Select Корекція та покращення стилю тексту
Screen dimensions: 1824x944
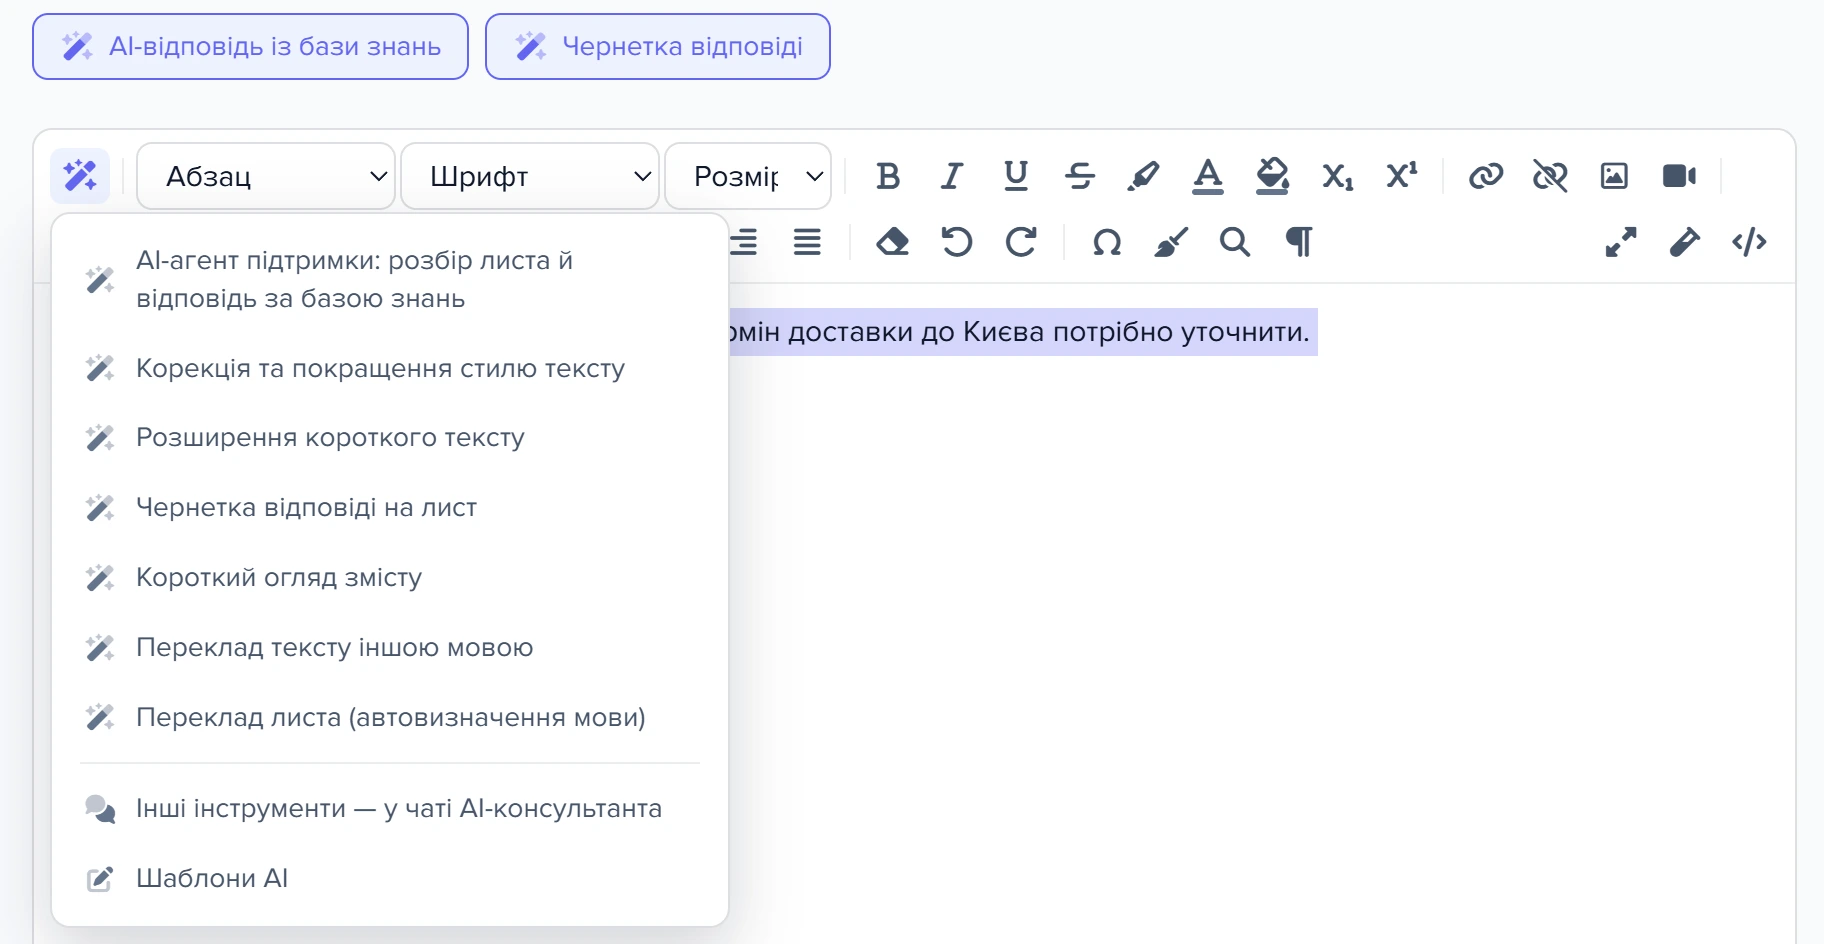pos(390,368)
